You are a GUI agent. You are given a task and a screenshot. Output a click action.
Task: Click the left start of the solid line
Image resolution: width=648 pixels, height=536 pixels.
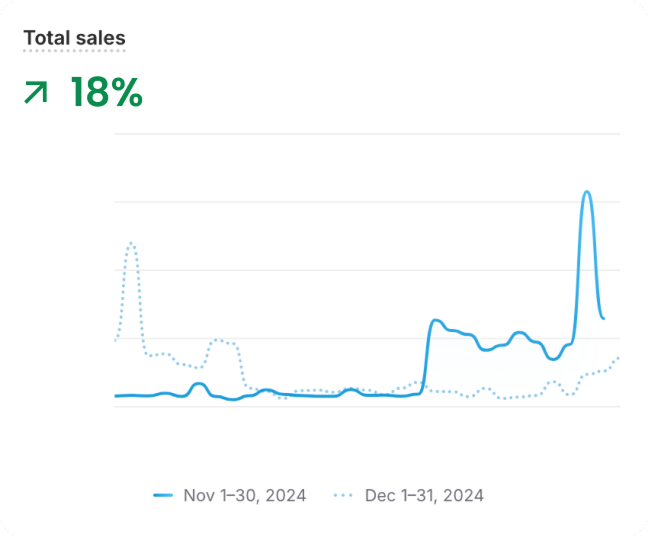click(116, 396)
